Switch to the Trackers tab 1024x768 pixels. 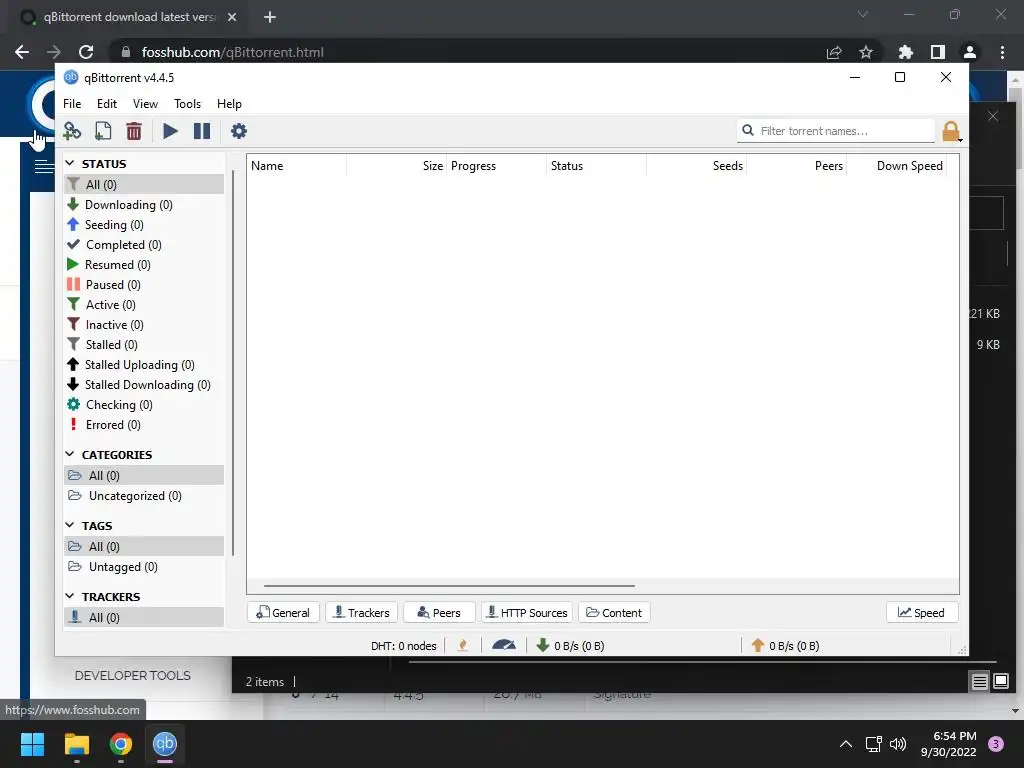[x=362, y=613]
